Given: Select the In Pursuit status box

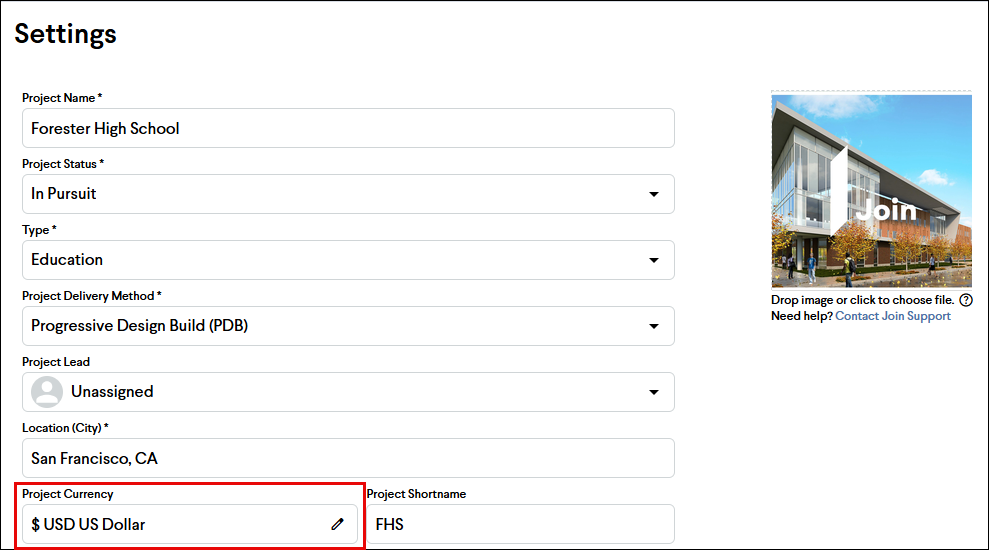Looking at the screenshot, I should [348, 194].
